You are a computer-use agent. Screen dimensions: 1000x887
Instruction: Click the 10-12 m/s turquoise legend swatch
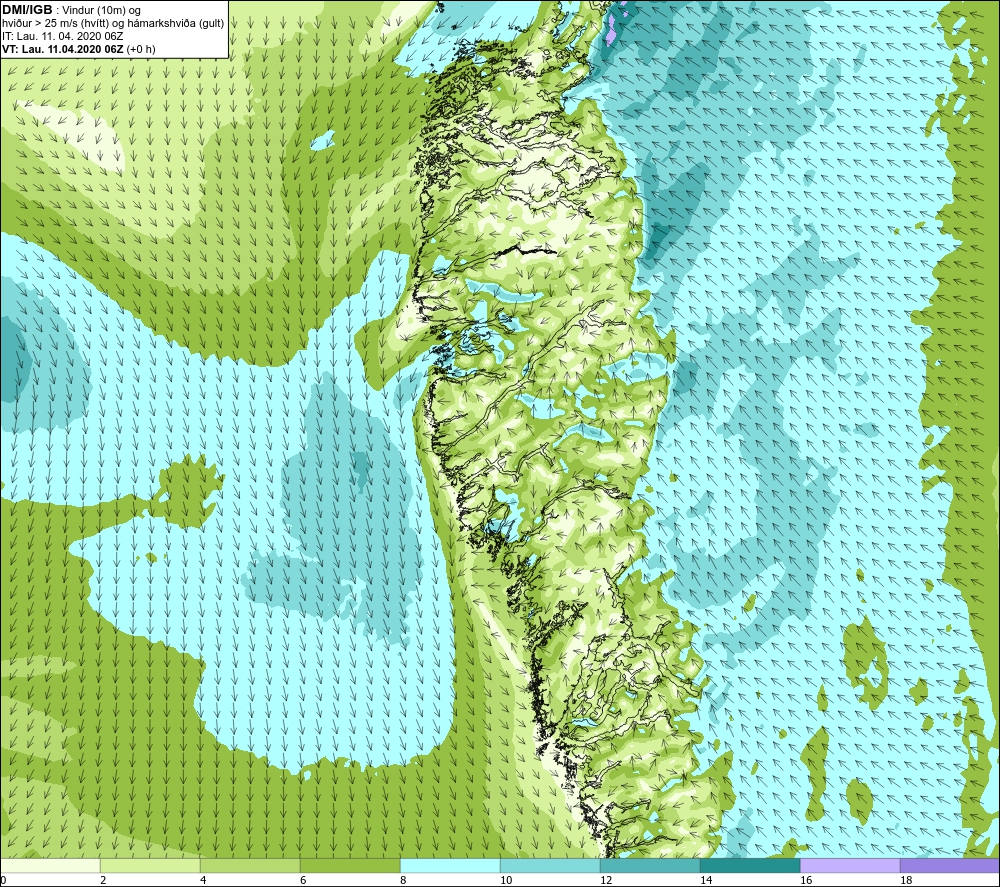tap(550, 865)
